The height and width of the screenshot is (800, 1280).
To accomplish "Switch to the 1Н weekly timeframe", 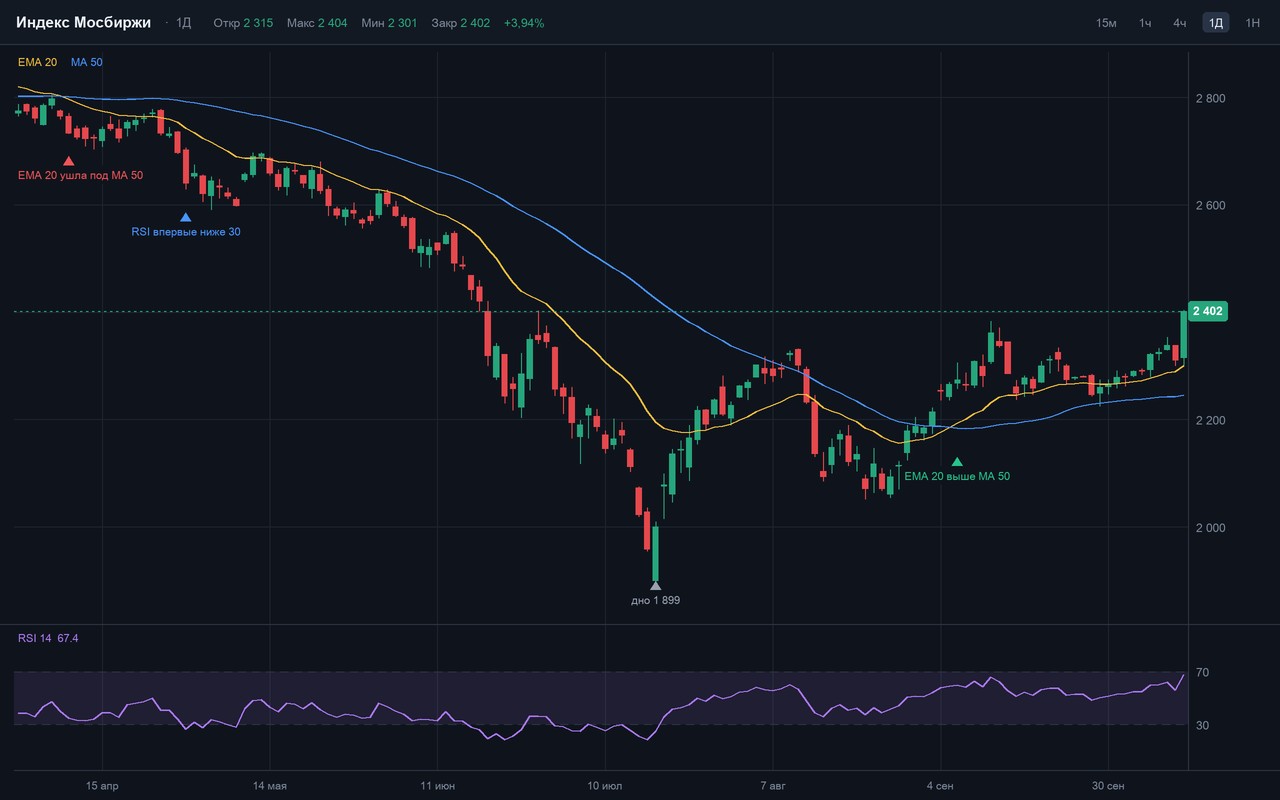I will [x=1252, y=23].
